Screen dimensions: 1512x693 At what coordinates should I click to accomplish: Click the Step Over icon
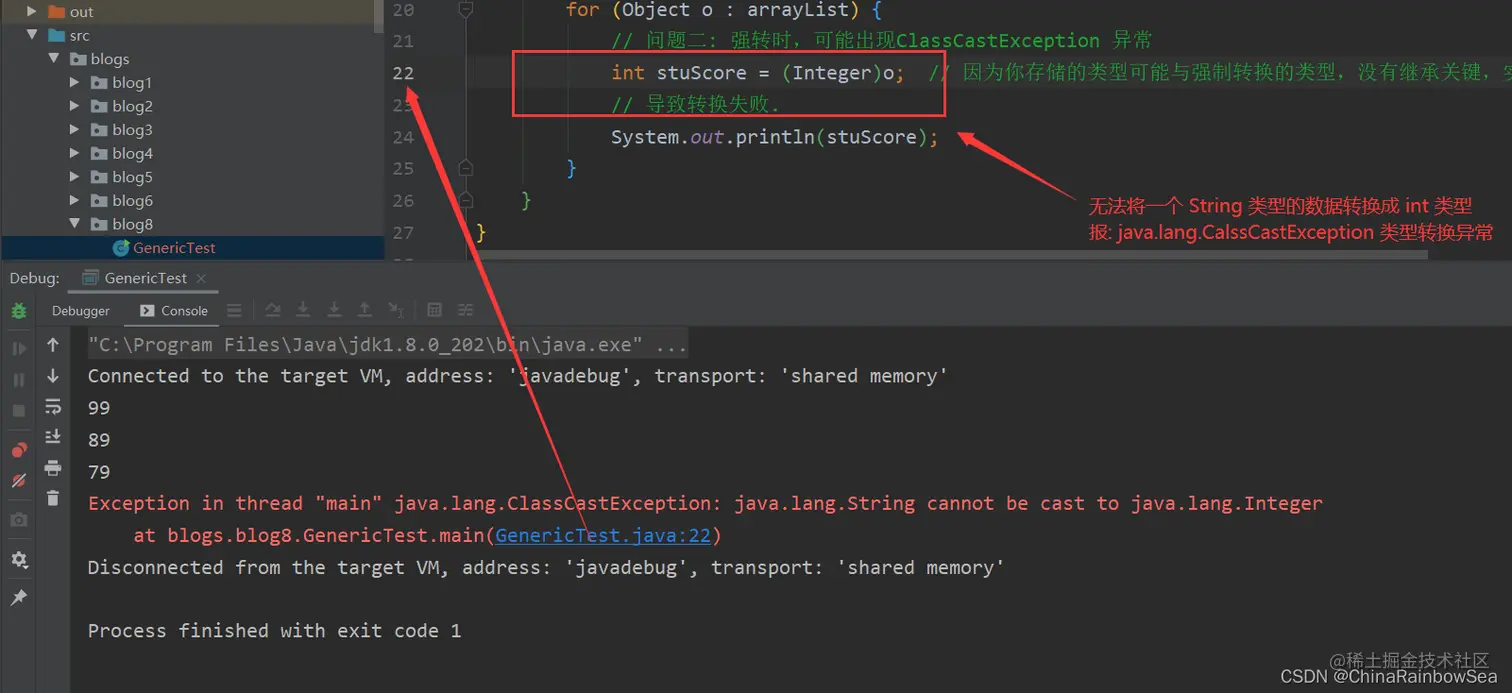(x=272, y=310)
